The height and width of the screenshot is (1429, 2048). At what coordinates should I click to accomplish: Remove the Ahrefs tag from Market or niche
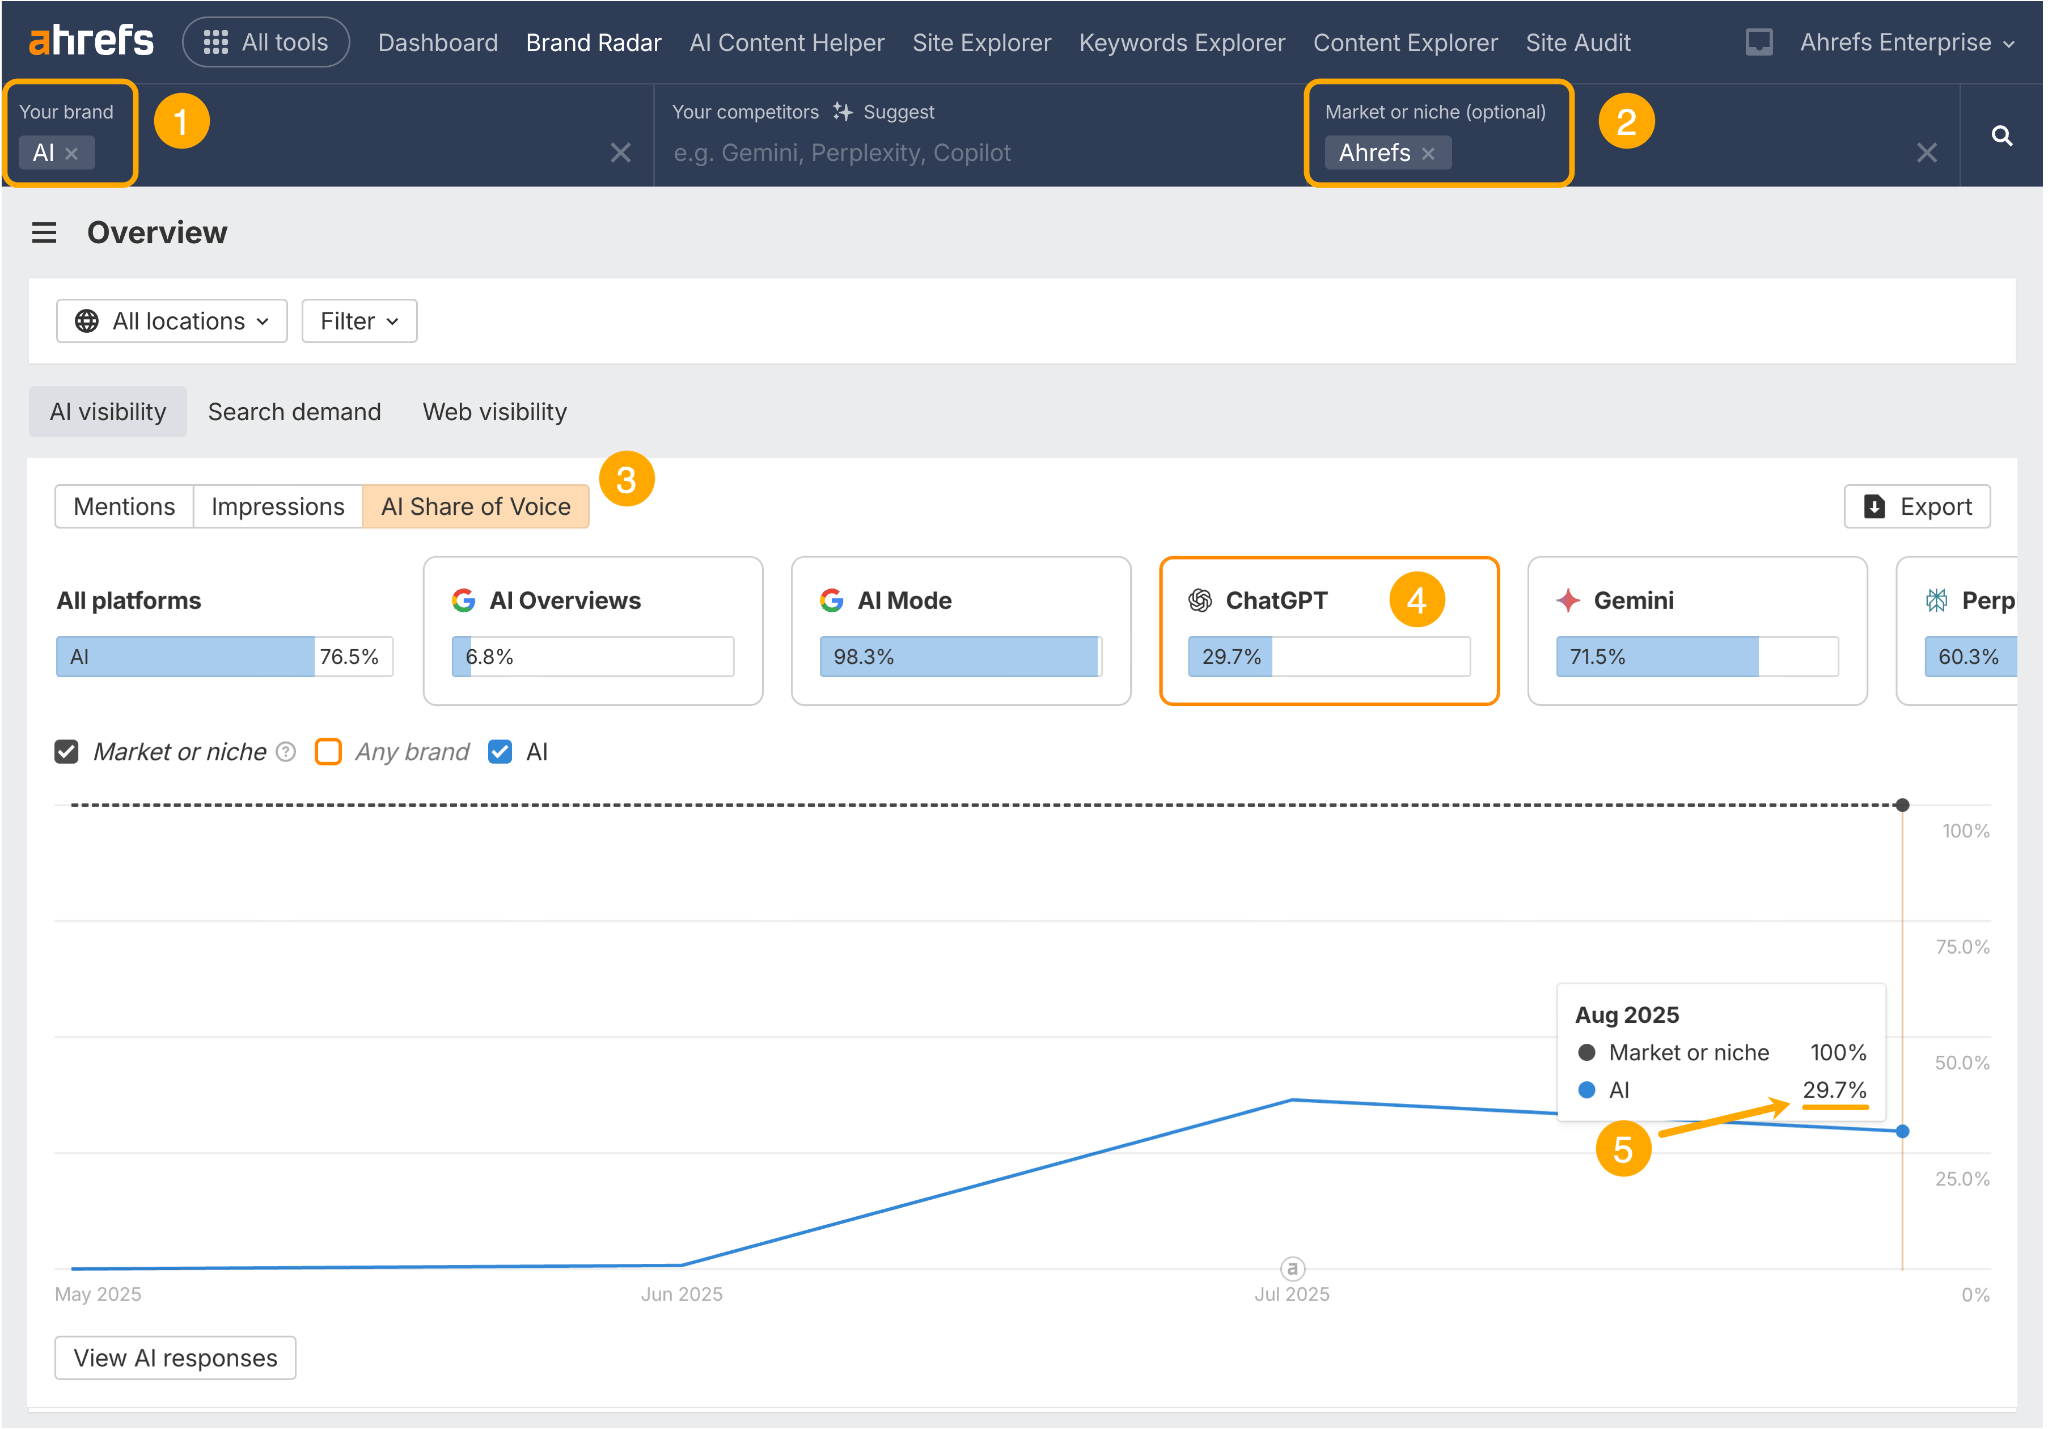(x=1430, y=153)
